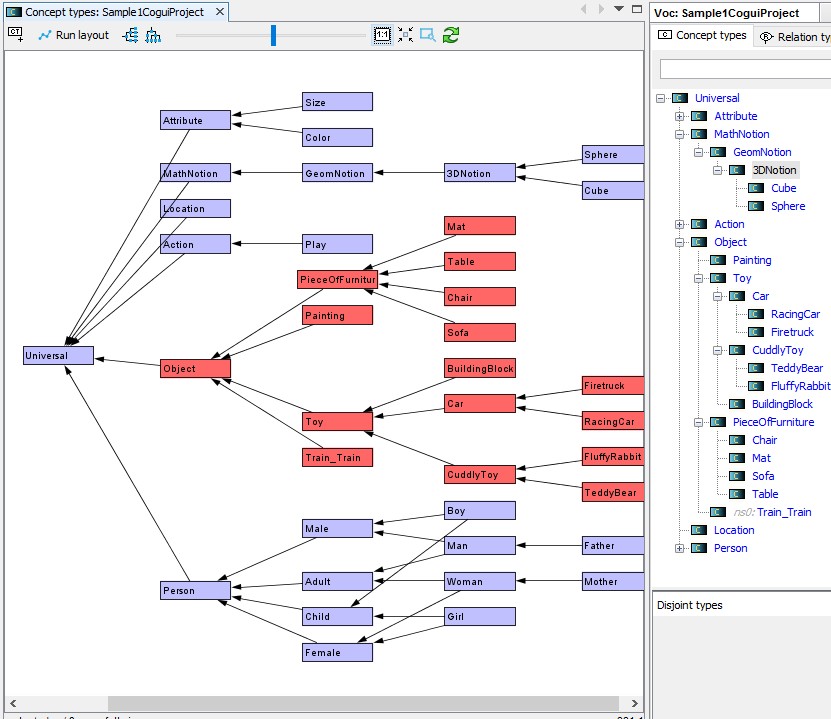Expand the Person tree node
The height and width of the screenshot is (719, 831).
679,548
